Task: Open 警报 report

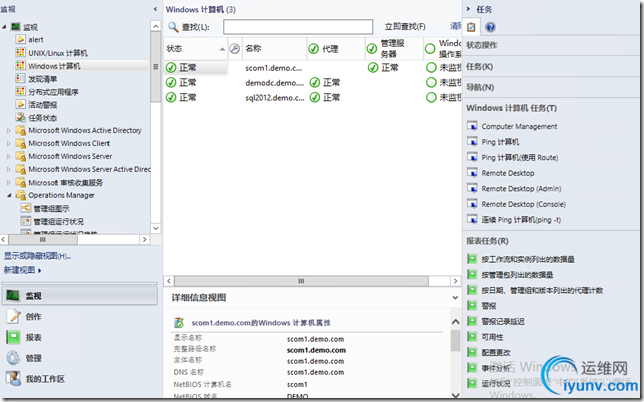Action: coord(489,306)
